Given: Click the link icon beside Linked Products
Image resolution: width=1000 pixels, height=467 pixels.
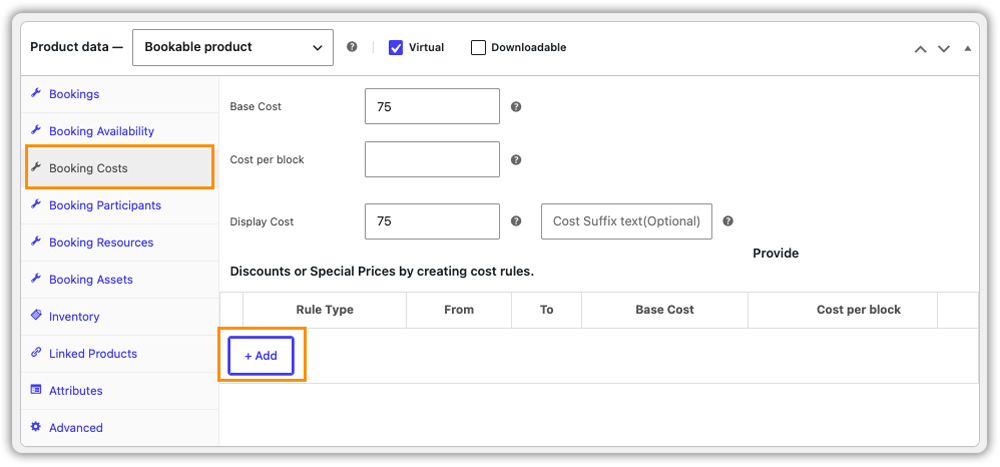Looking at the screenshot, I should click(36, 352).
